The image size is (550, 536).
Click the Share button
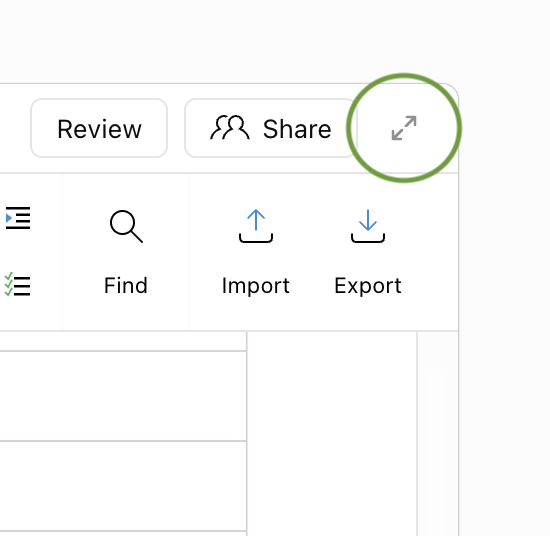tap(270, 128)
